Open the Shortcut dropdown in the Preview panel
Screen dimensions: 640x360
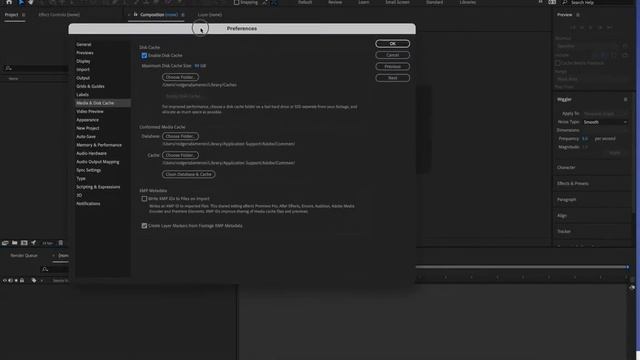(x=588, y=46)
